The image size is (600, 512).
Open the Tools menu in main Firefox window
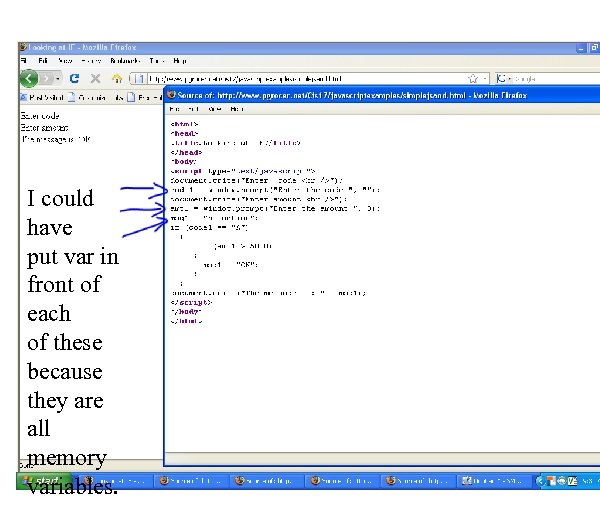157,61
